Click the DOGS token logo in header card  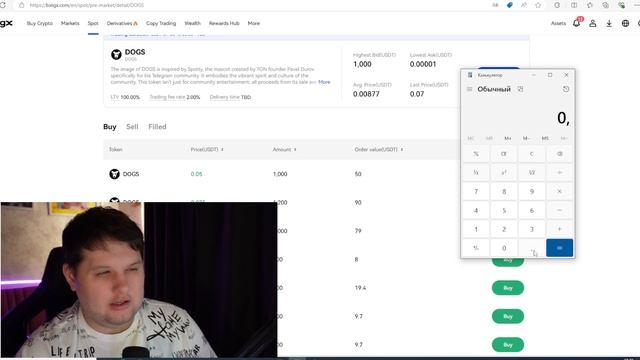point(116,54)
